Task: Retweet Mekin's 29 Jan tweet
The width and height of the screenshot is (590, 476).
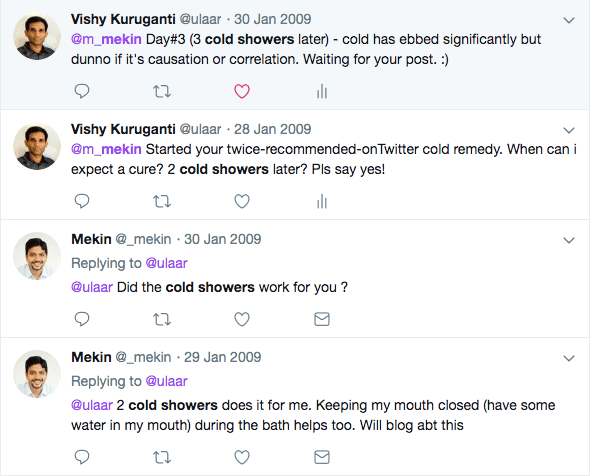Action: coord(162,458)
